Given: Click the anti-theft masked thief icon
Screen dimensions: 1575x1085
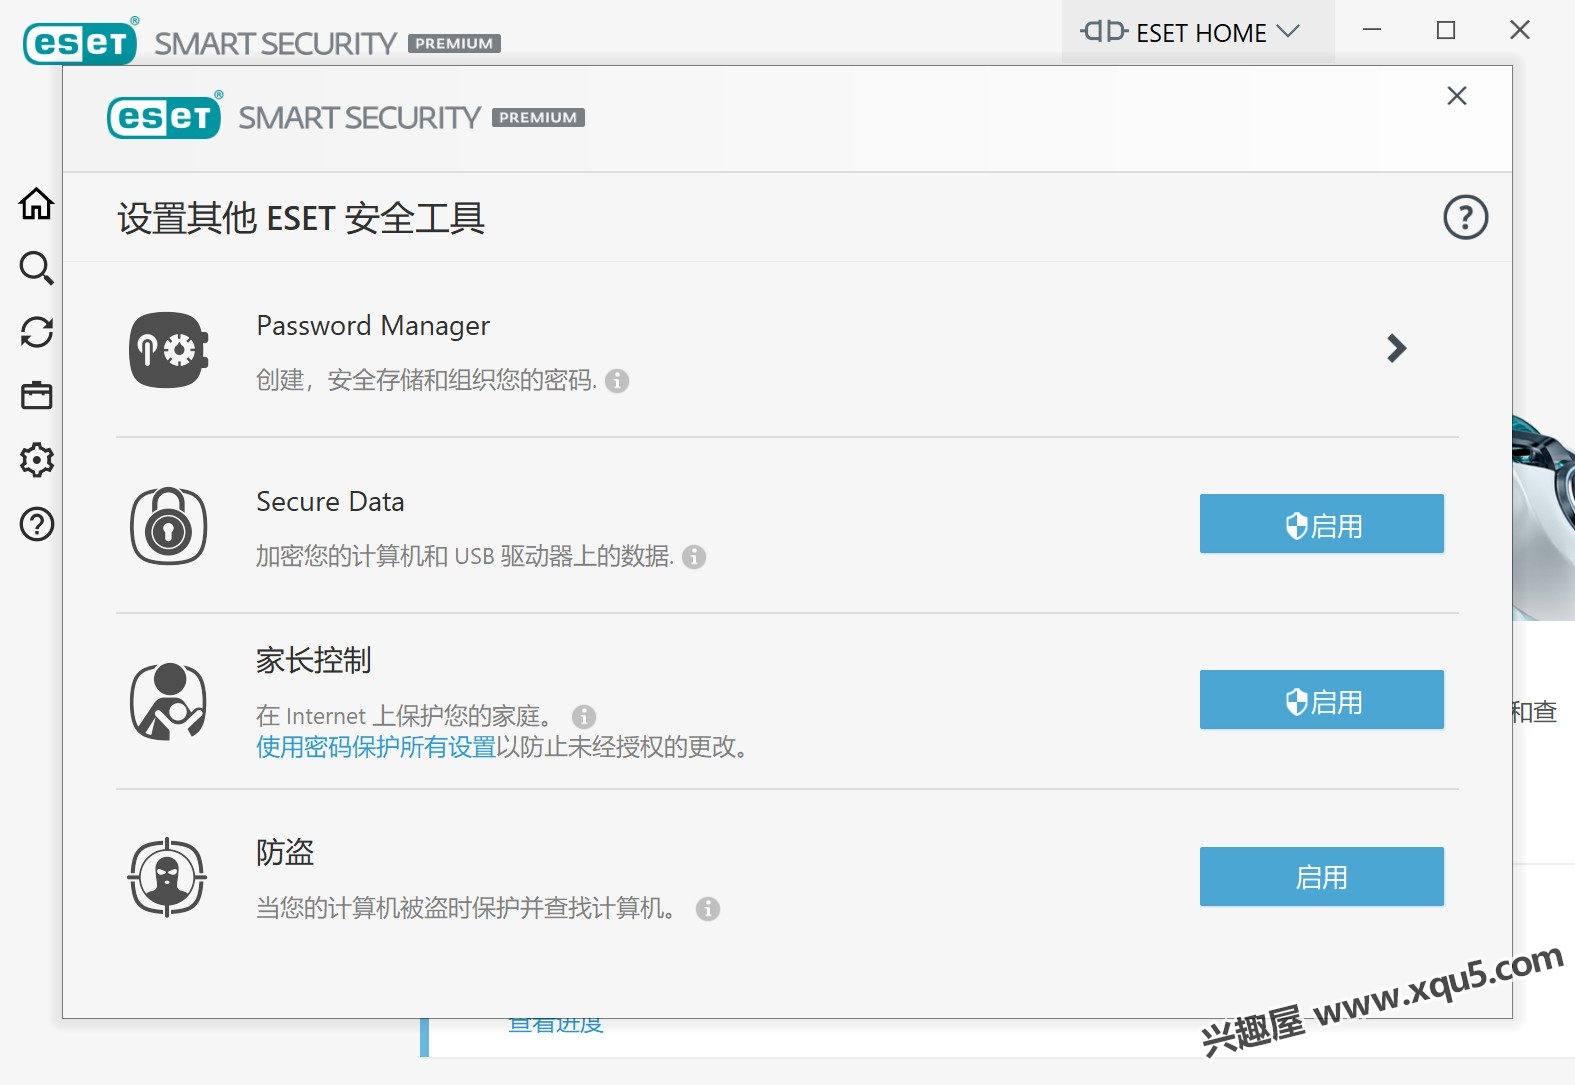Looking at the screenshot, I should [x=167, y=877].
